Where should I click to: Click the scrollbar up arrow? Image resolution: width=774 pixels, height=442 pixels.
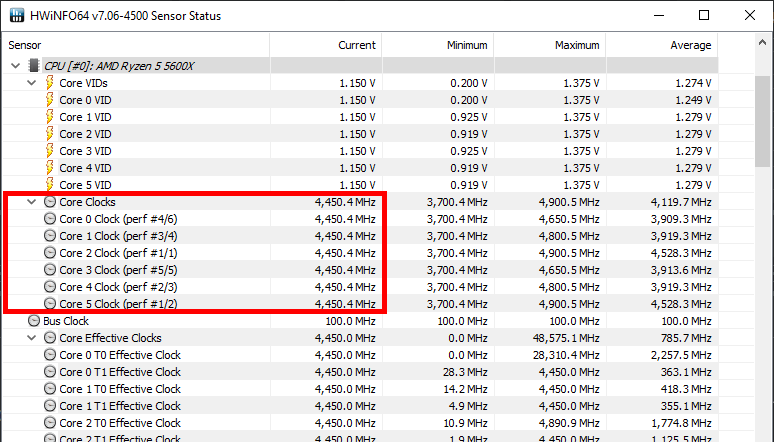[x=763, y=42]
